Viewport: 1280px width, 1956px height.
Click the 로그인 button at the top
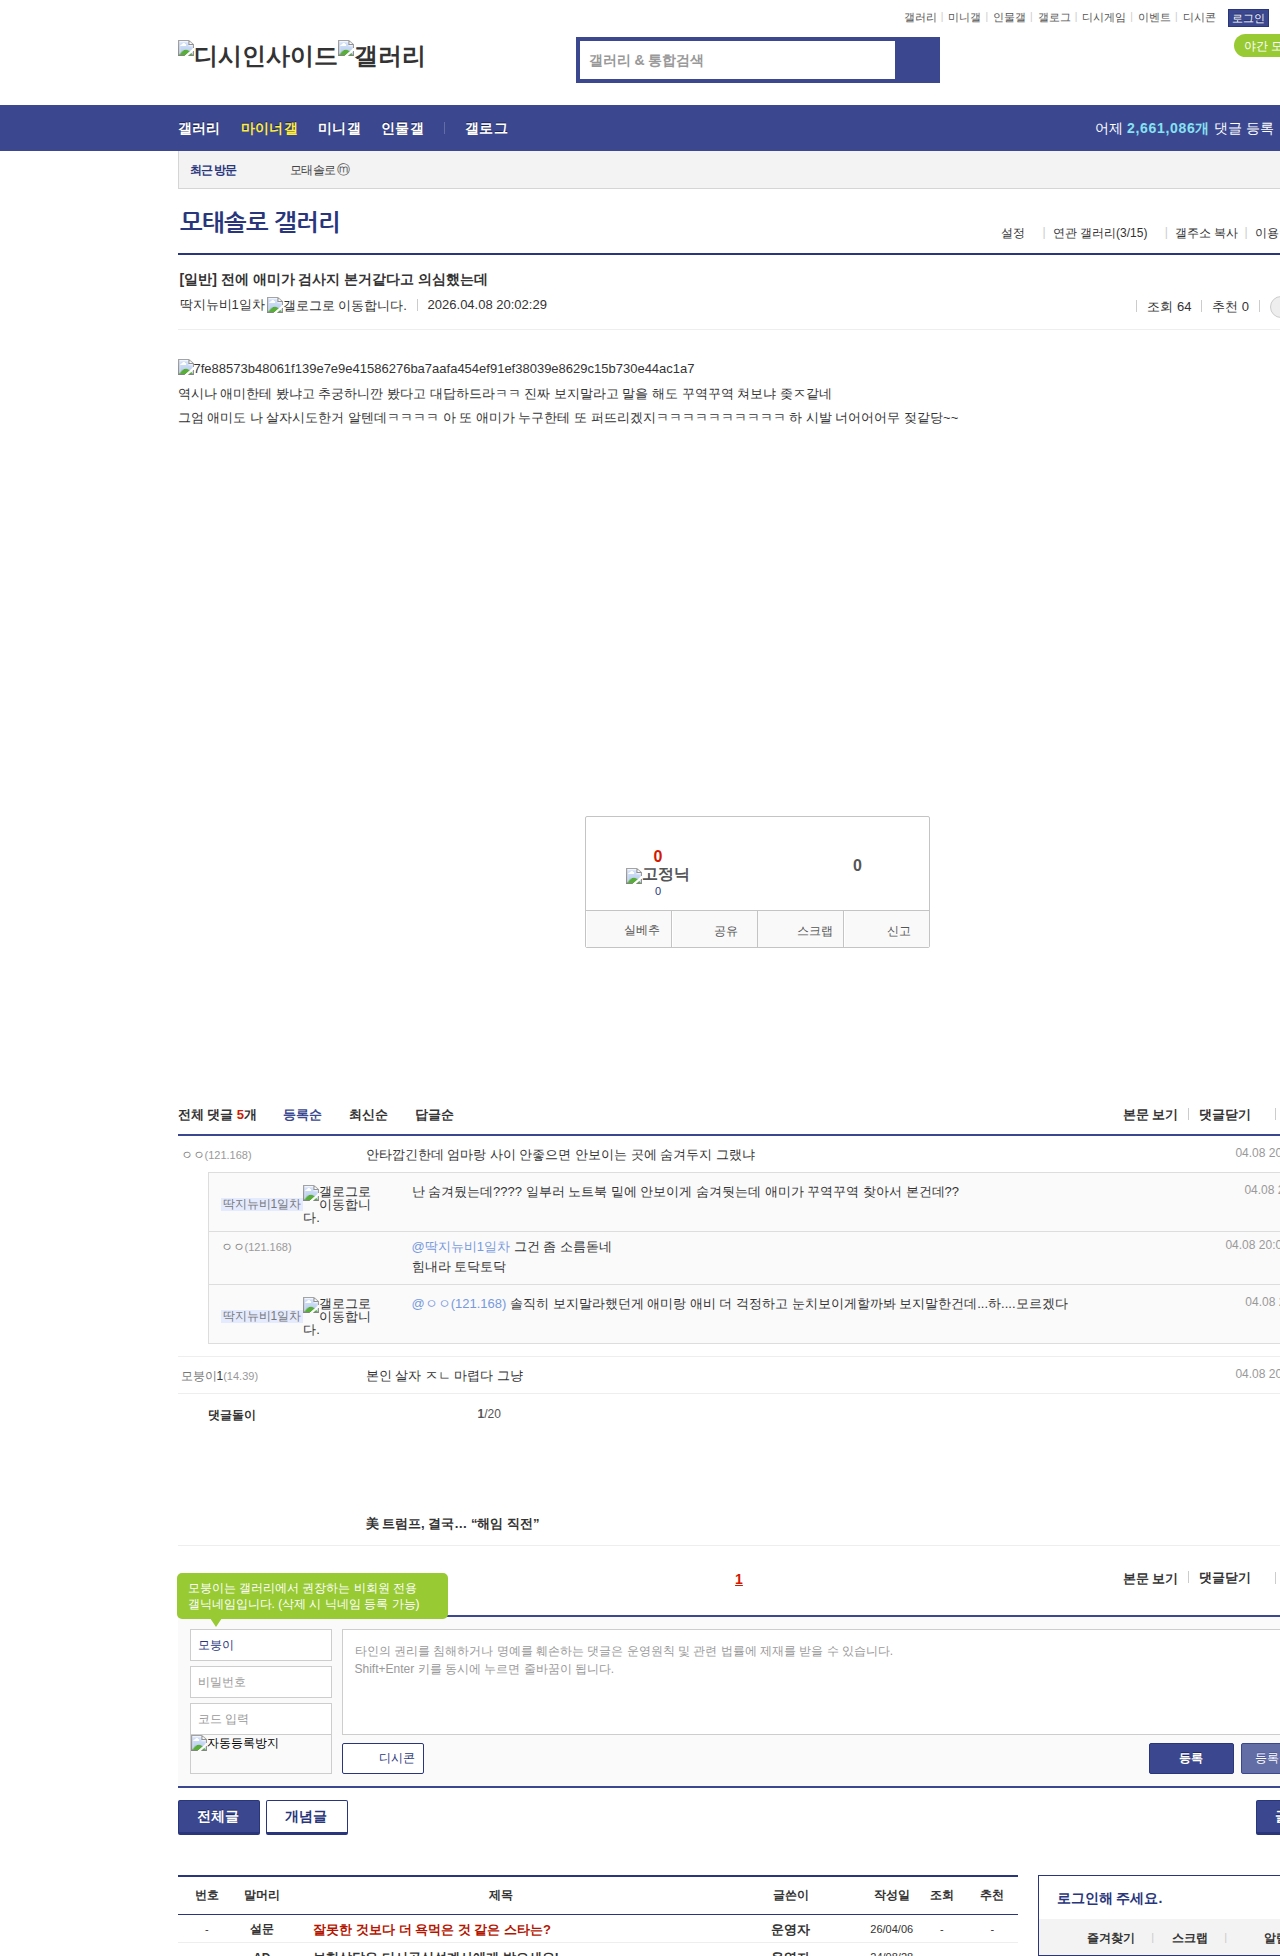[x=1248, y=18]
